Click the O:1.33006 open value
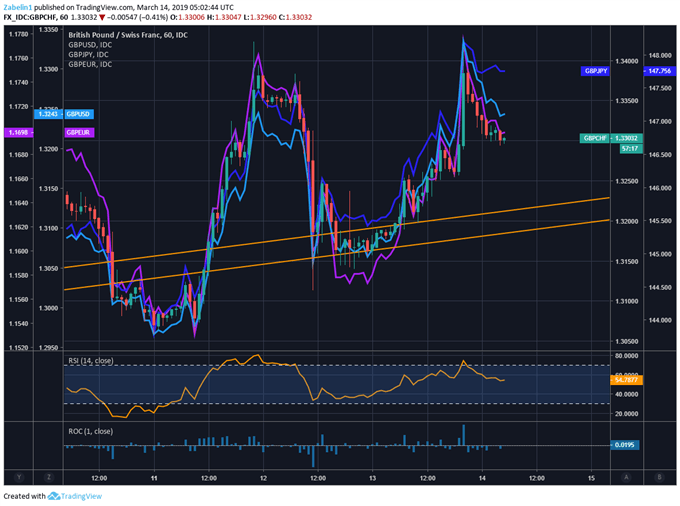Image resolution: width=680 pixels, height=506 pixels. 187,17
